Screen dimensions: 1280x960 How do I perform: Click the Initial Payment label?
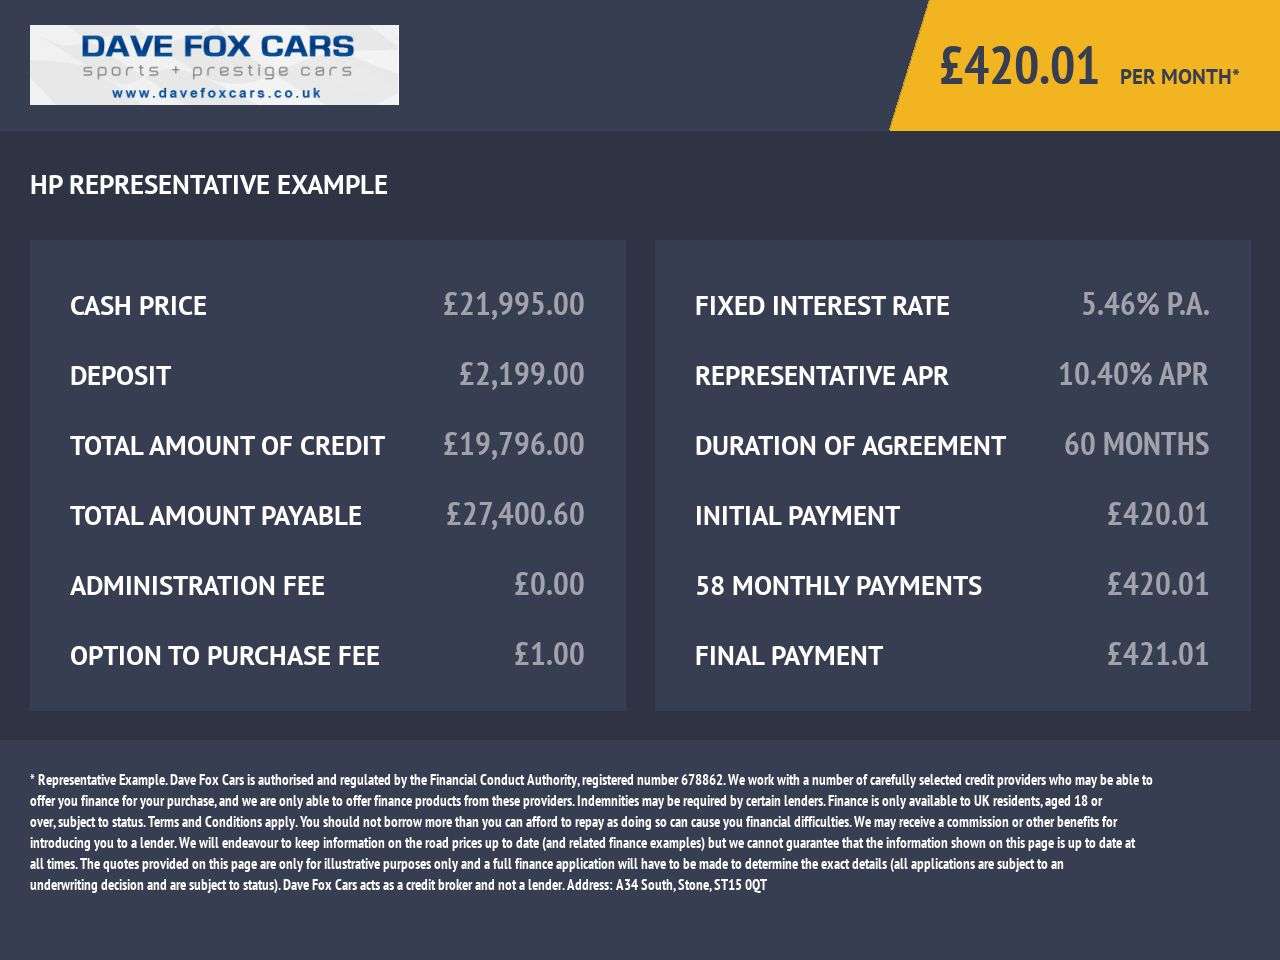coord(797,516)
